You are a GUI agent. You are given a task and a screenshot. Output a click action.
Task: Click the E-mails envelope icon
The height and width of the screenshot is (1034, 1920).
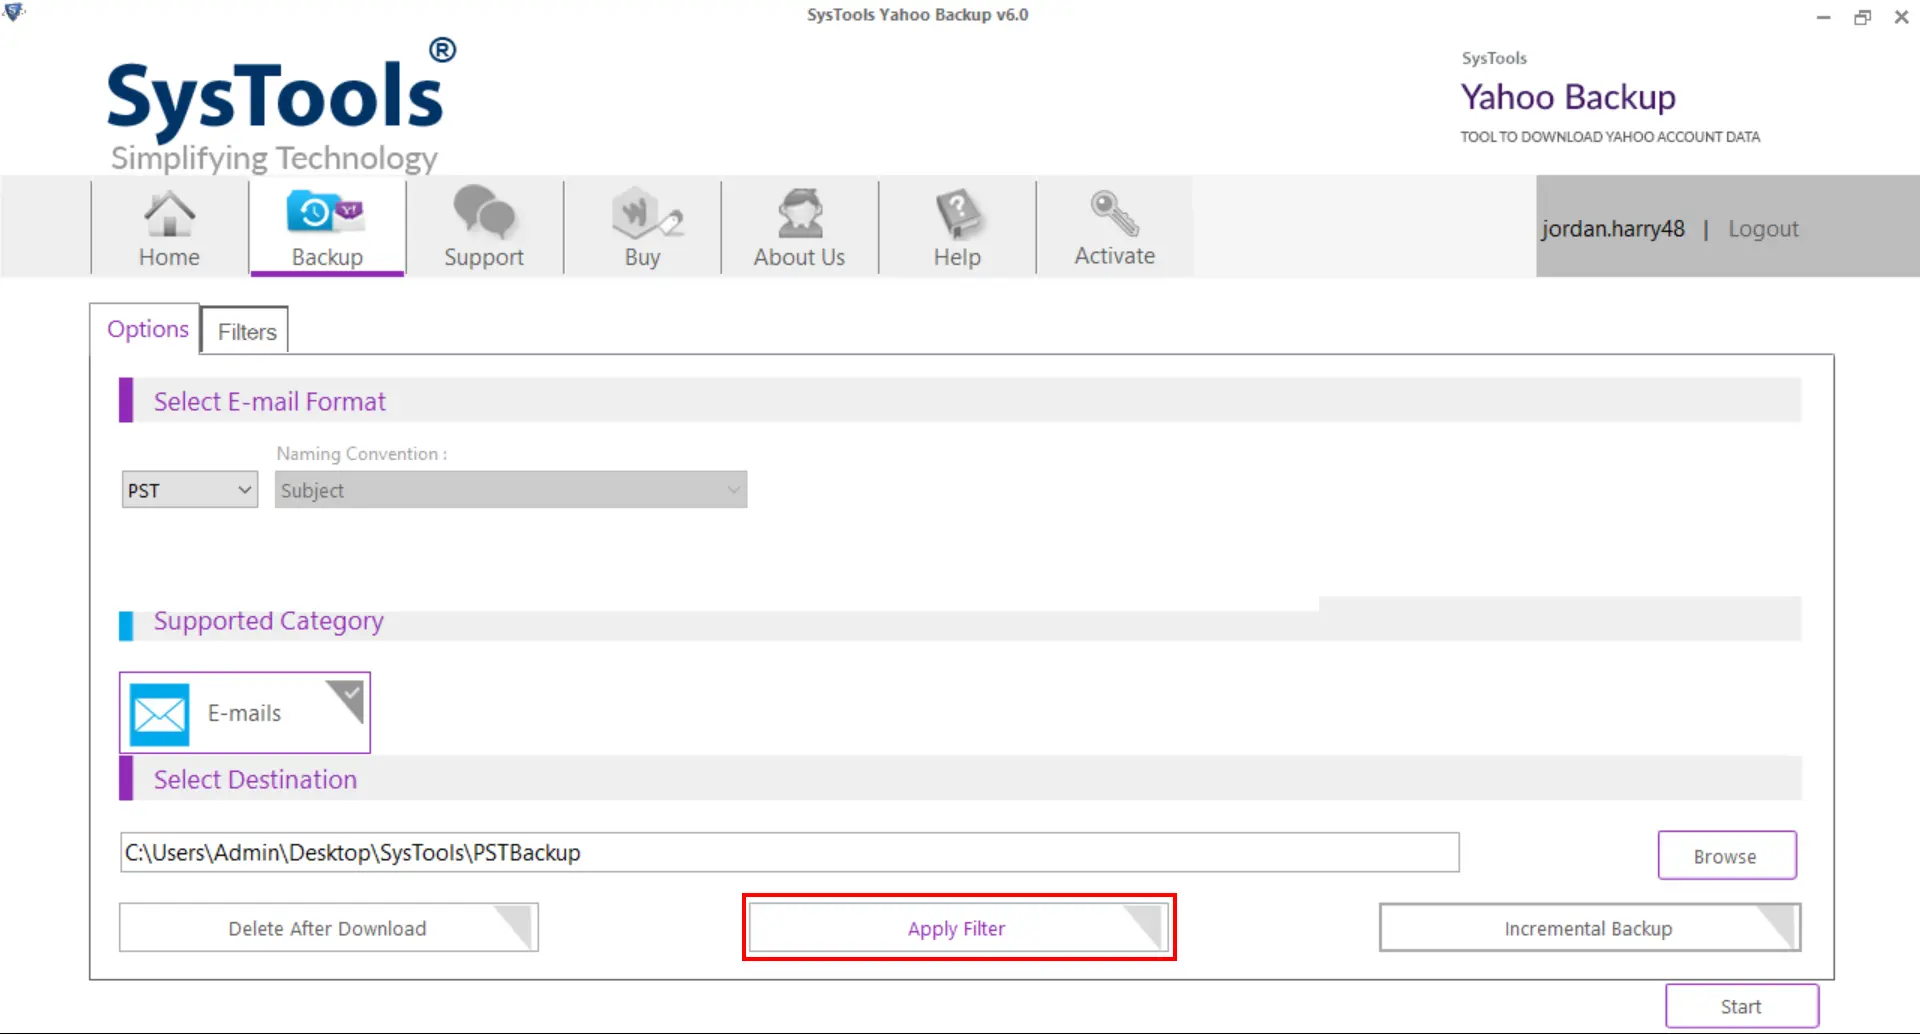pos(159,714)
